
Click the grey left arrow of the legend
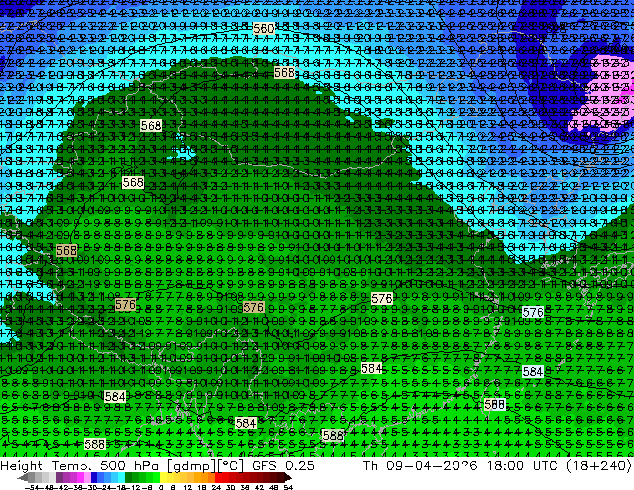pyautogui.click(x=23, y=478)
